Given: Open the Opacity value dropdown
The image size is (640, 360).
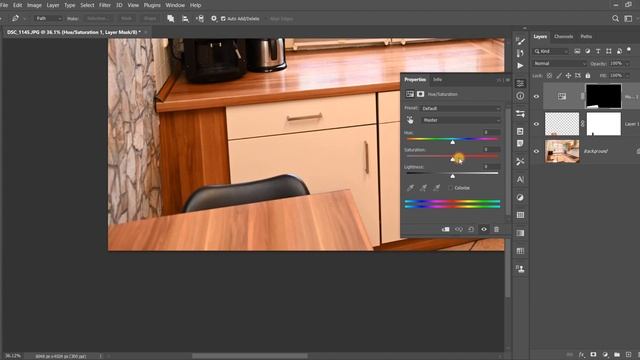Looking at the screenshot, I should (x=628, y=64).
